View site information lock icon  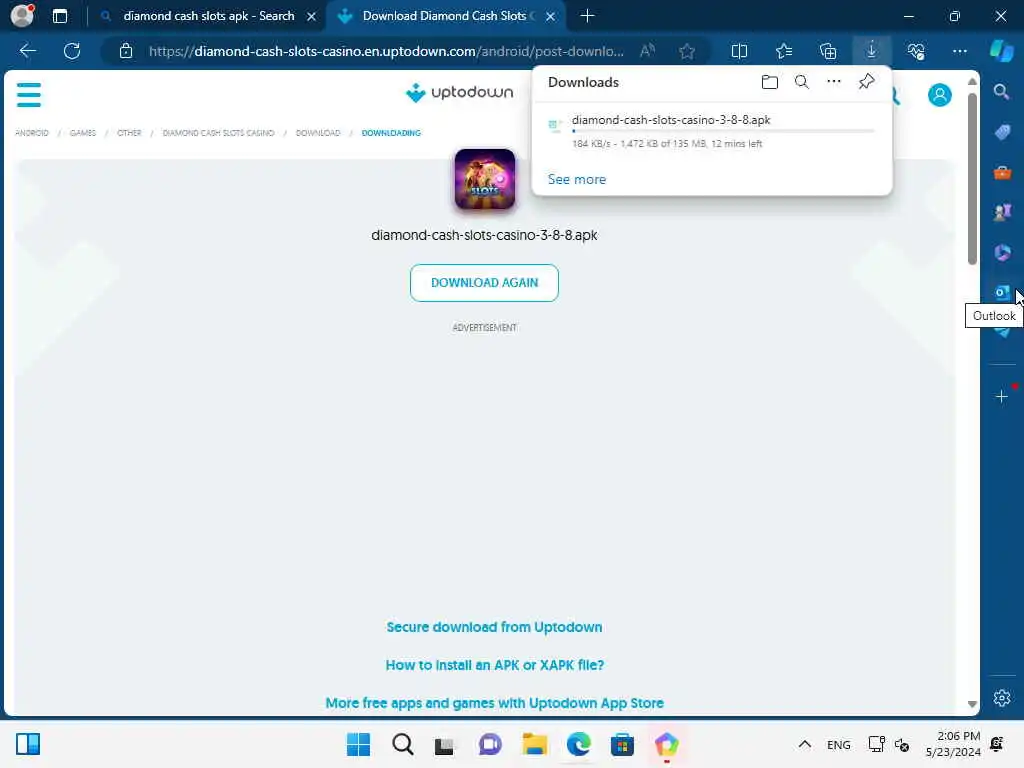pos(126,51)
